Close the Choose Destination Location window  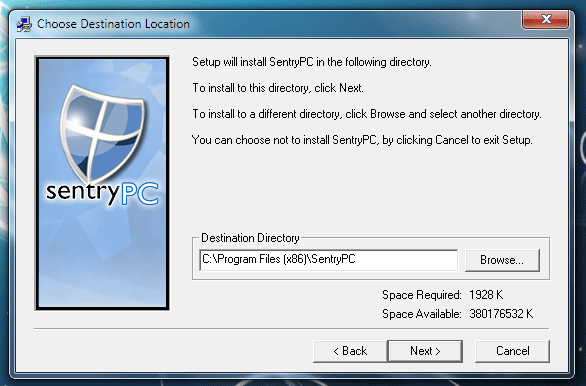tap(546, 19)
